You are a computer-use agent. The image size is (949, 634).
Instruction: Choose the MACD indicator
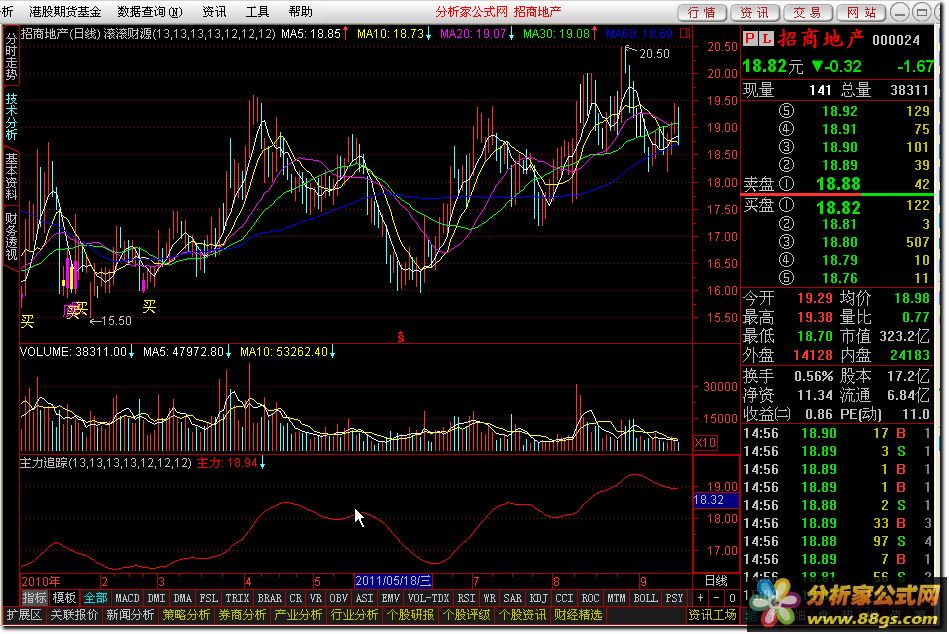[x=127, y=598]
